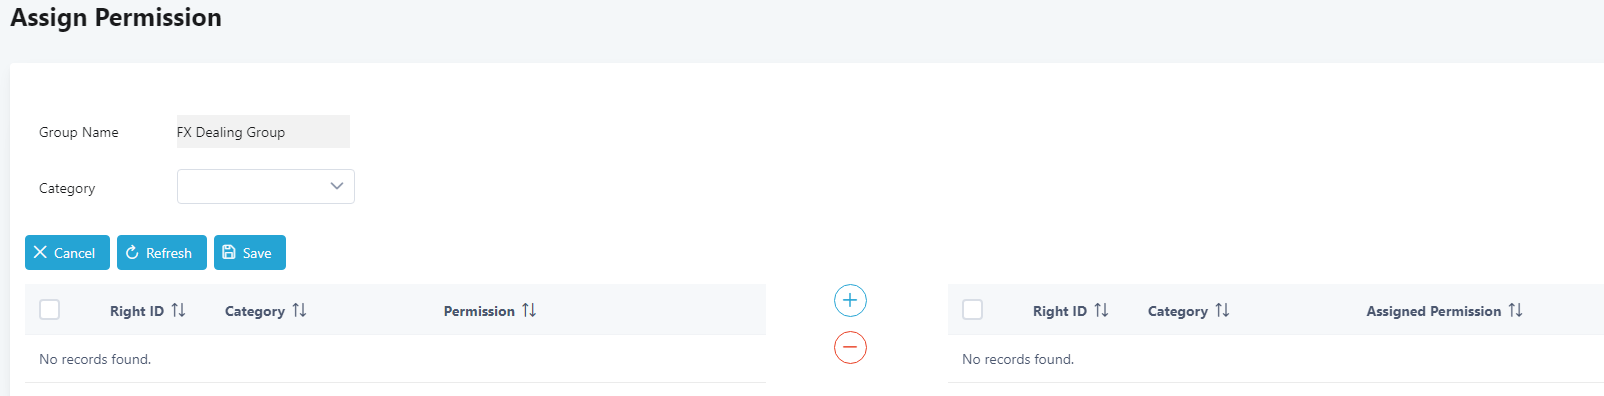This screenshot has height=396, width=1604.
Task: Click the red minus remove-permission icon
Action: pyautogui.click(x=850, y=347)
